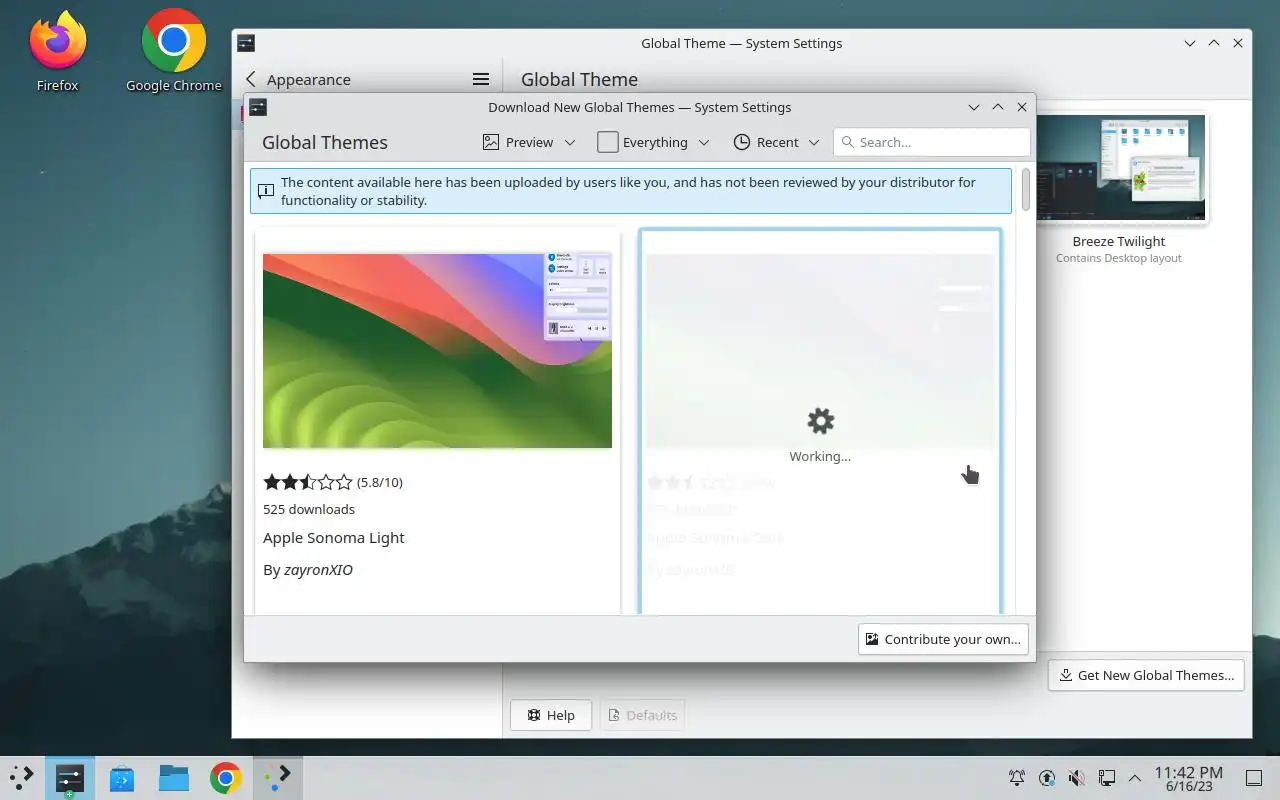Maximize the Download New Global Themes dialog

coord(998,107)
